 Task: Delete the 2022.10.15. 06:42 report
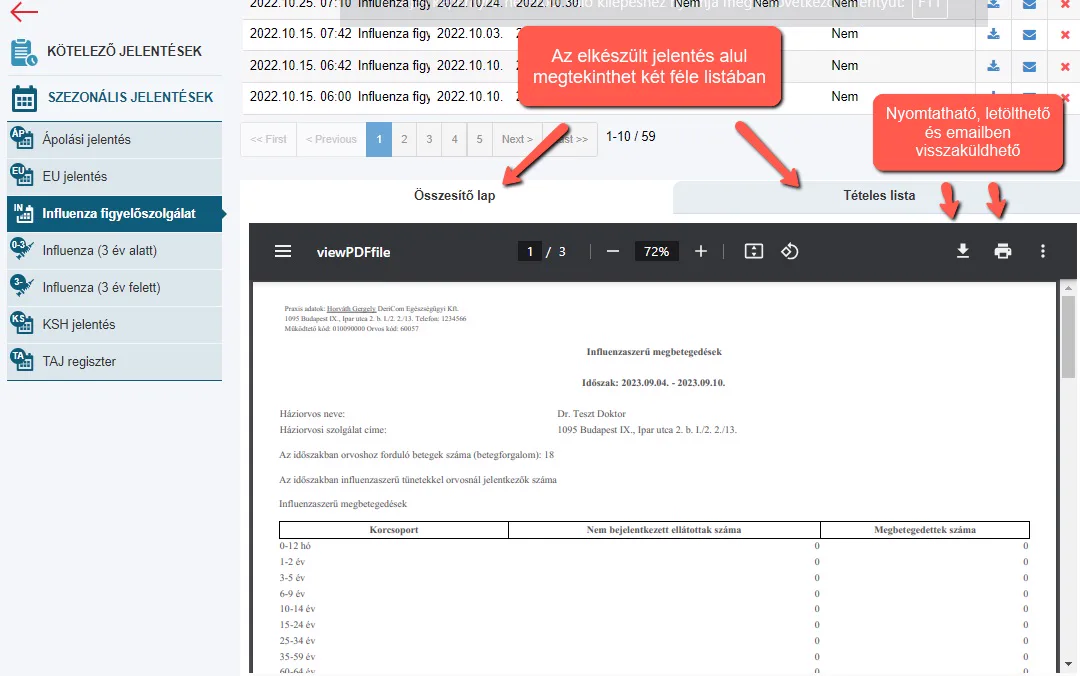[1066, 66]
